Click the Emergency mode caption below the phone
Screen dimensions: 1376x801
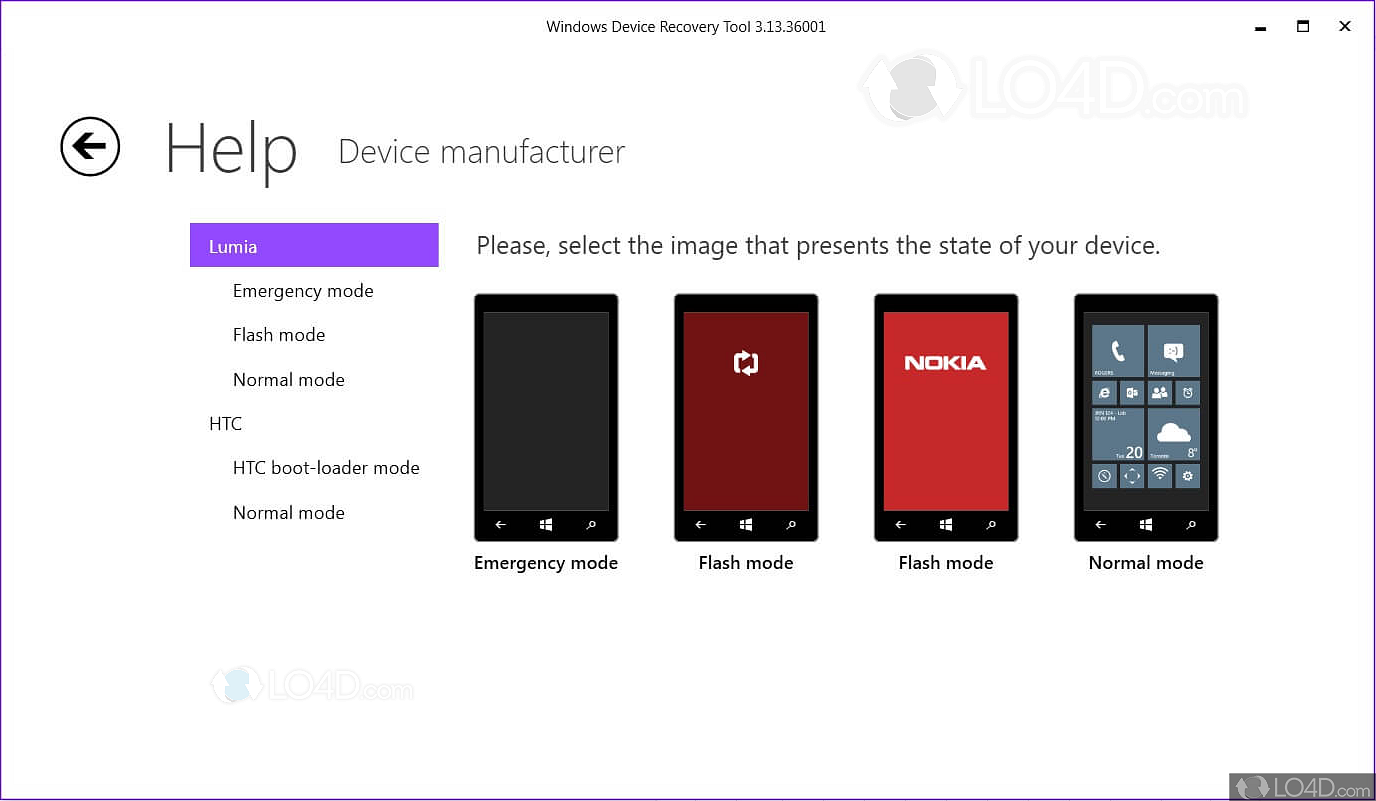(x=546, y=563)
